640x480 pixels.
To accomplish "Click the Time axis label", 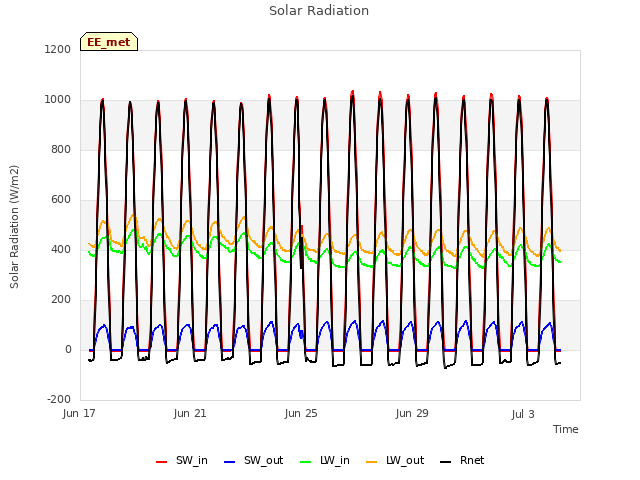I will tap(566, 429).
